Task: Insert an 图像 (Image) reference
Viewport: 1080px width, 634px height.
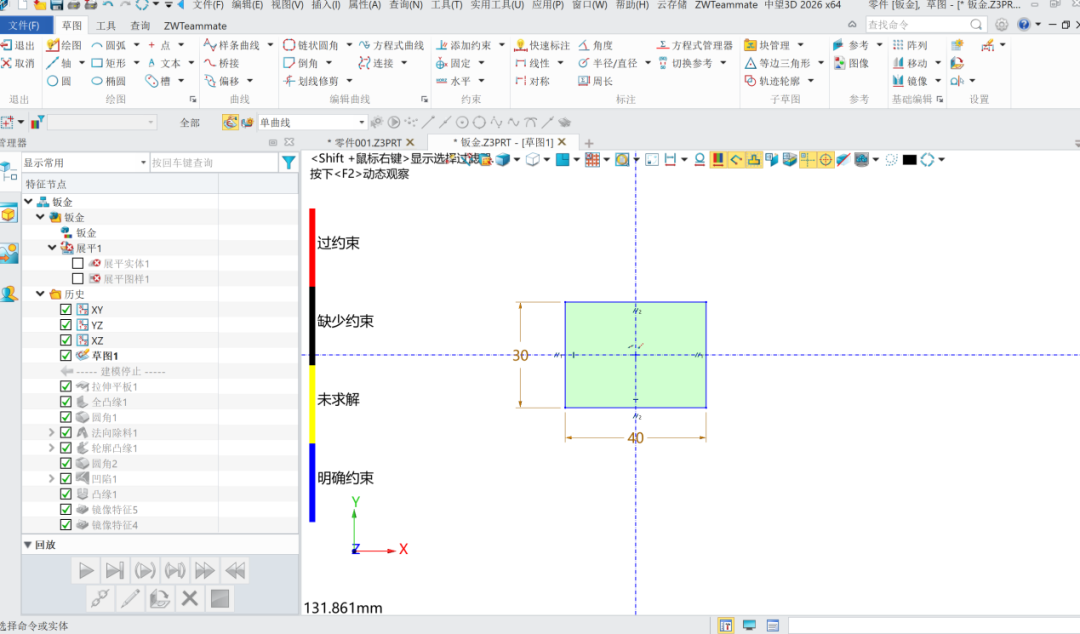Action: click(x=851, y=63)
